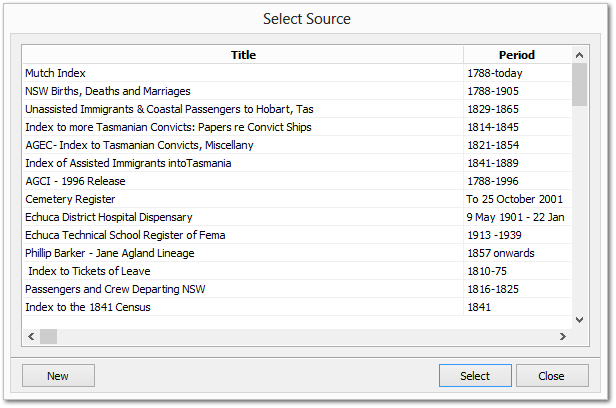Select NSW Births, Deaths and Marriages row

click(x=107, y=91)
